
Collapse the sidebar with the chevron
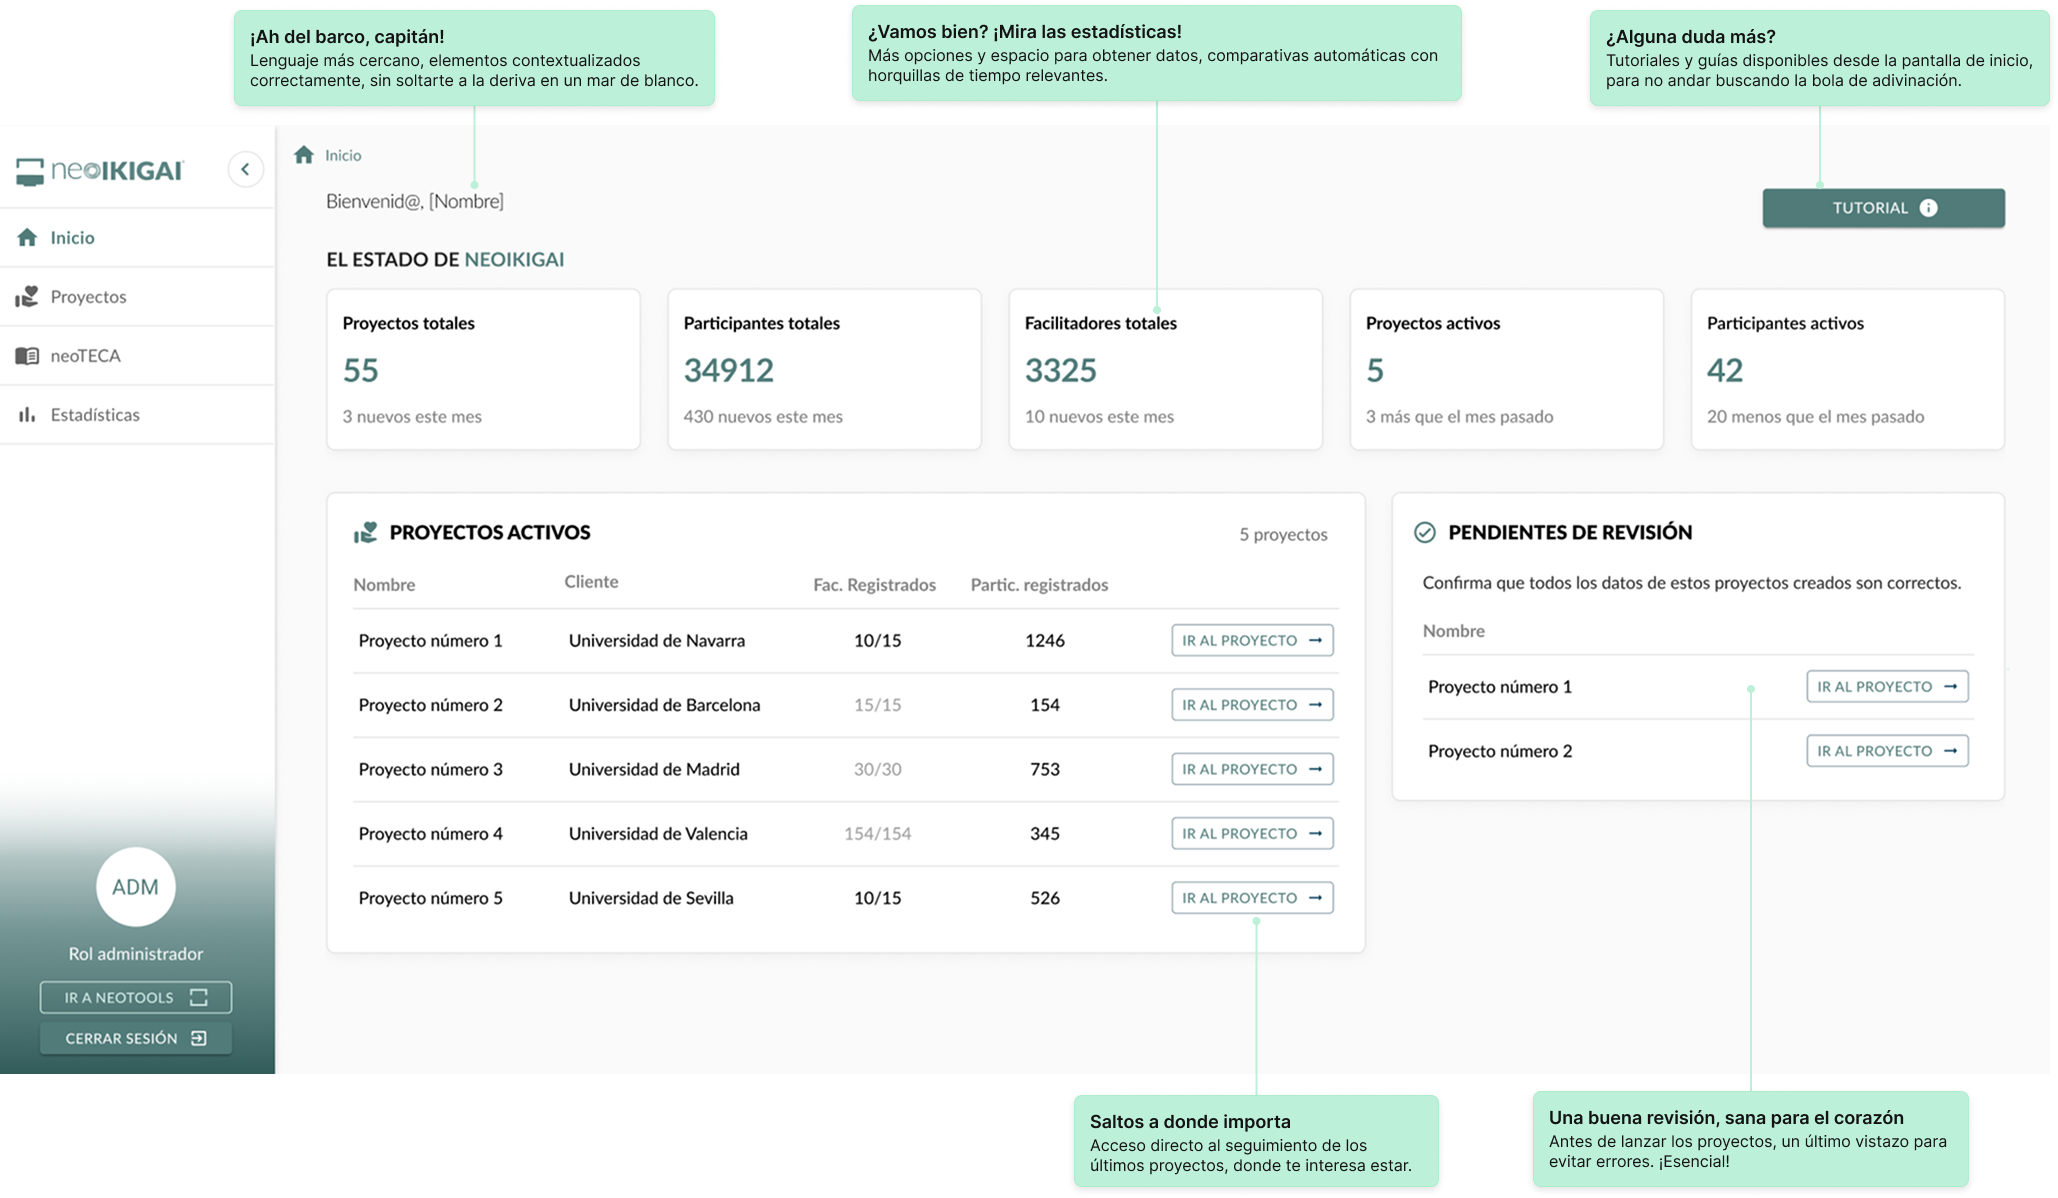pos(245,169)
